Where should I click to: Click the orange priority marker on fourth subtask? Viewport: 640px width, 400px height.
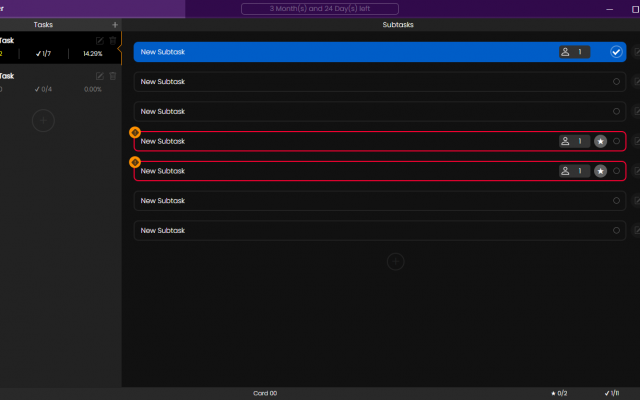(135, 132)
